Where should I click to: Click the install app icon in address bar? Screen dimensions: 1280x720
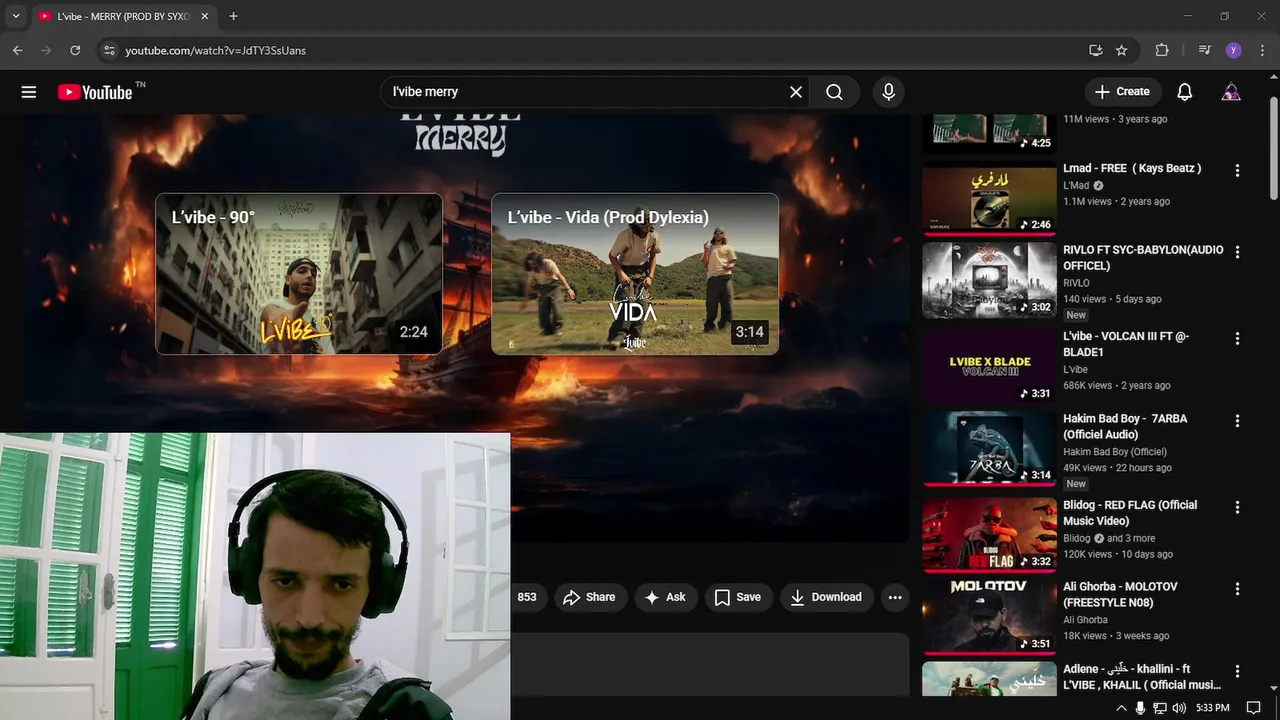click(1096, 50)
